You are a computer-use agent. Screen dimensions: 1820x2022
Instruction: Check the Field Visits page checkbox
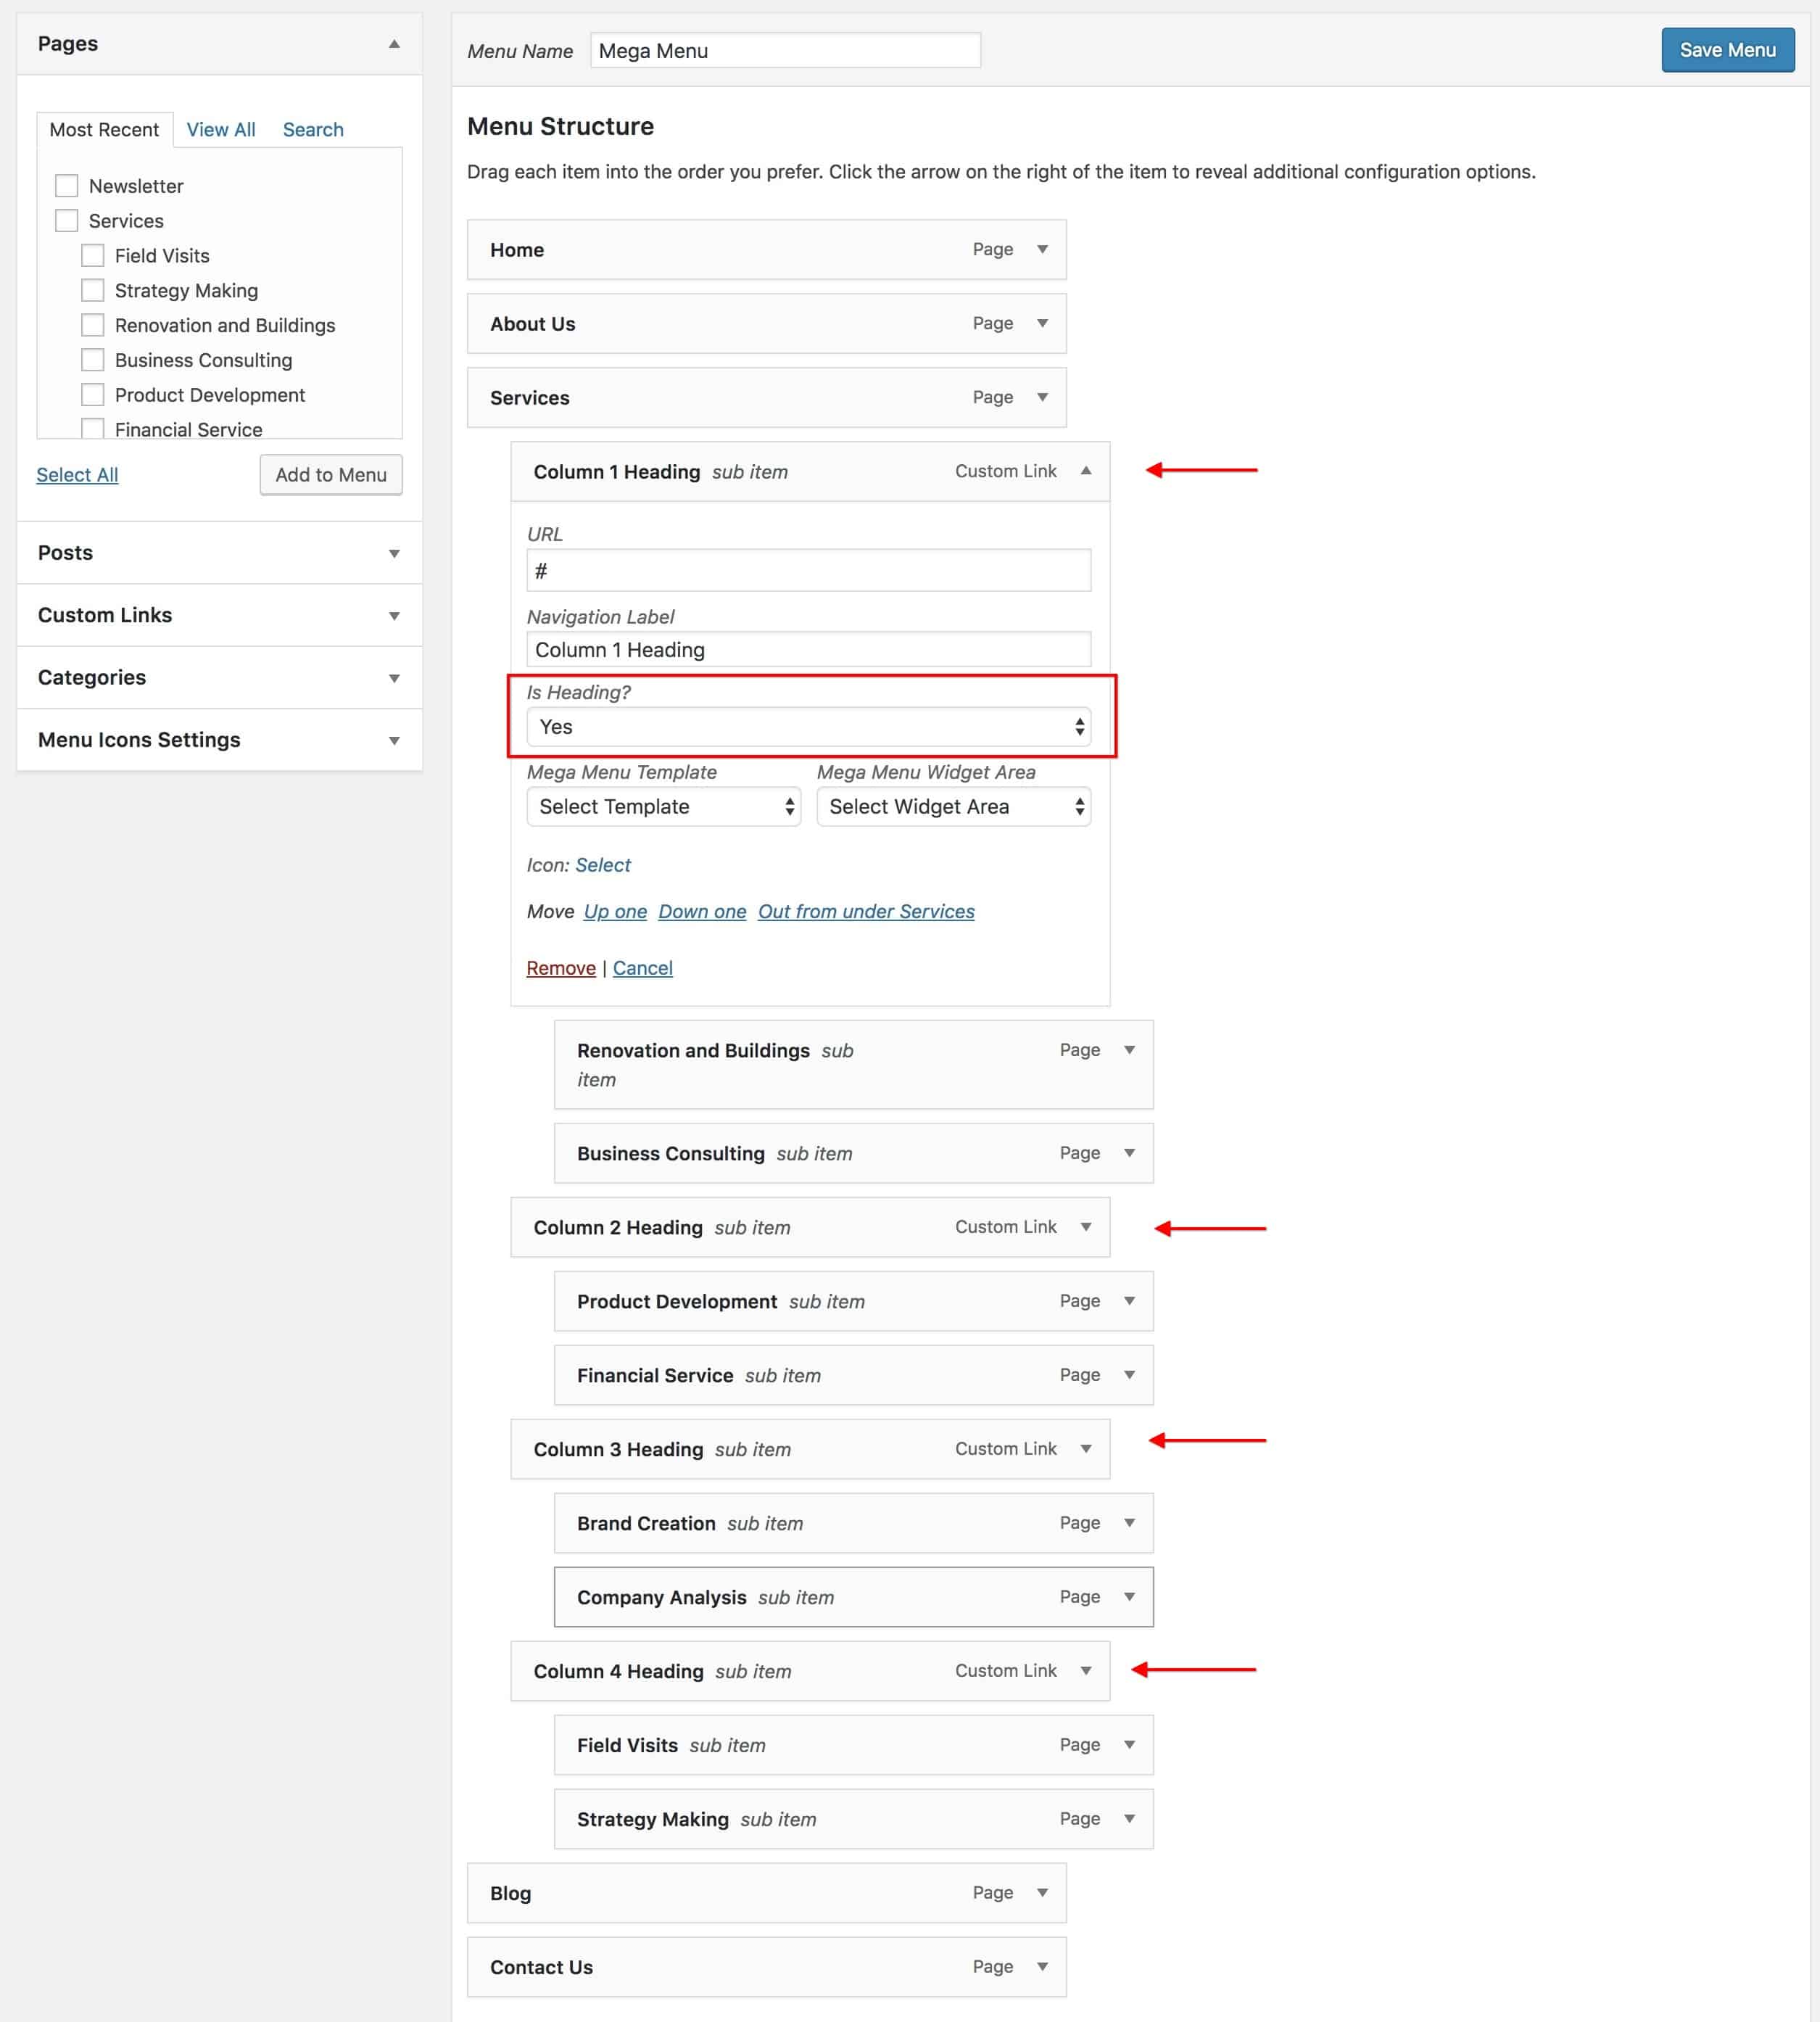[93, 256]
